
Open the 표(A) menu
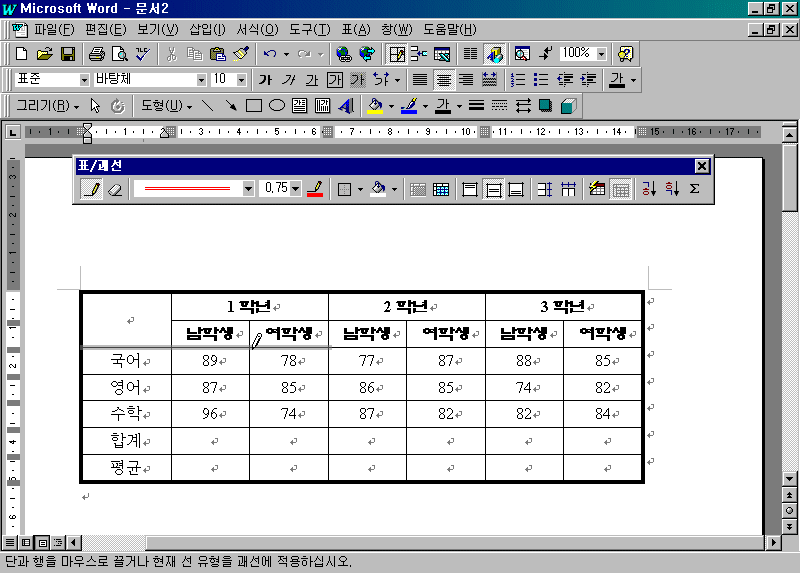click(x=356, y=30)
